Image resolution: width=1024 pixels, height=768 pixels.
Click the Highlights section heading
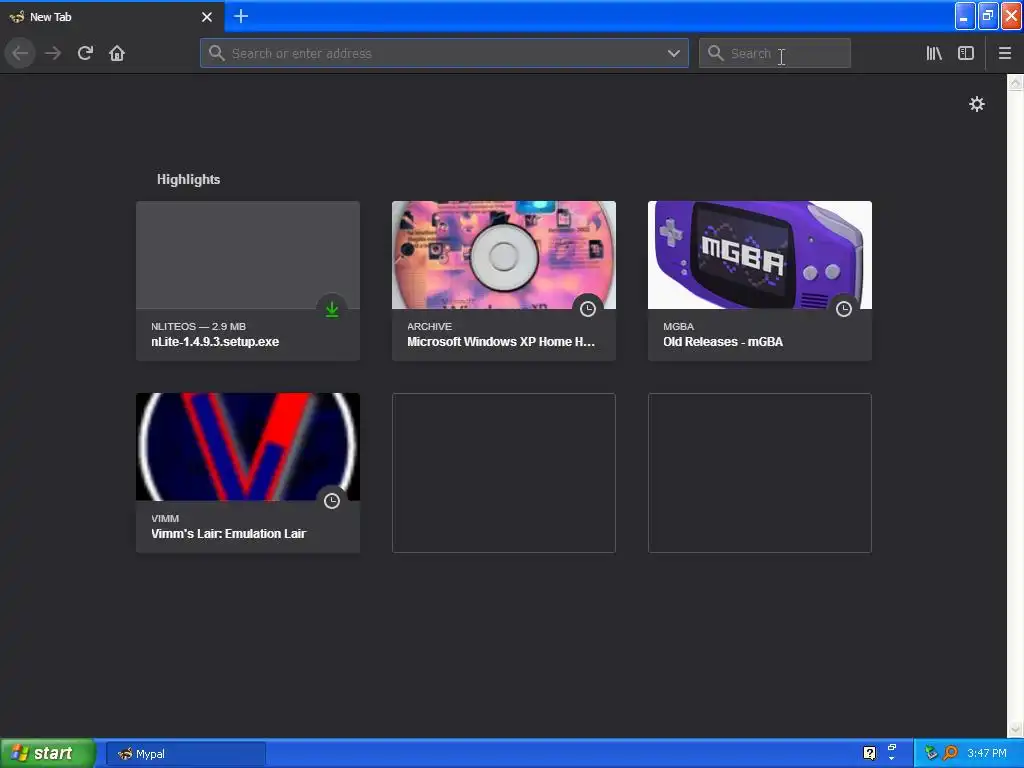[188, 179]
